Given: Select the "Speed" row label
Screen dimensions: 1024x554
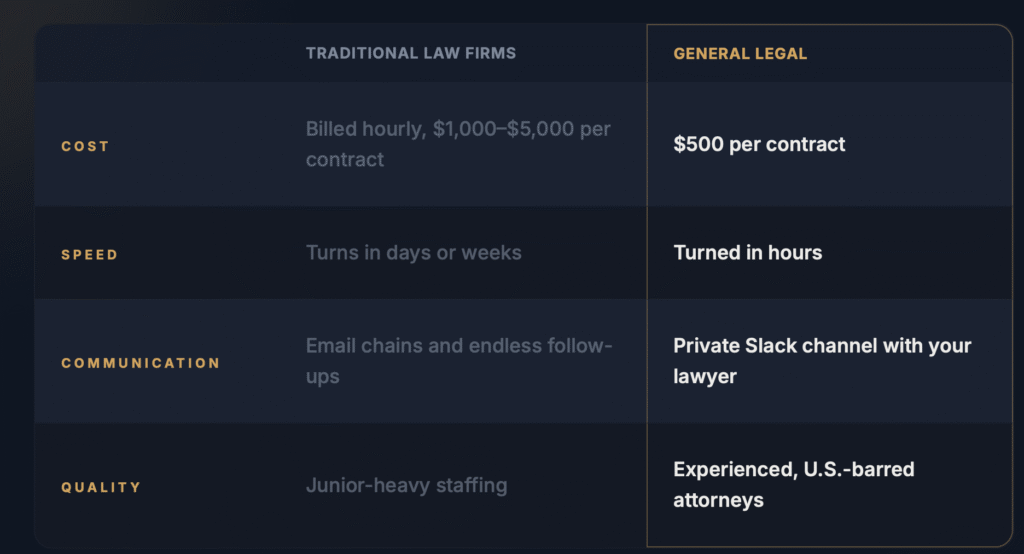Looking at the screenshot, I should click(x=90, y=255).
